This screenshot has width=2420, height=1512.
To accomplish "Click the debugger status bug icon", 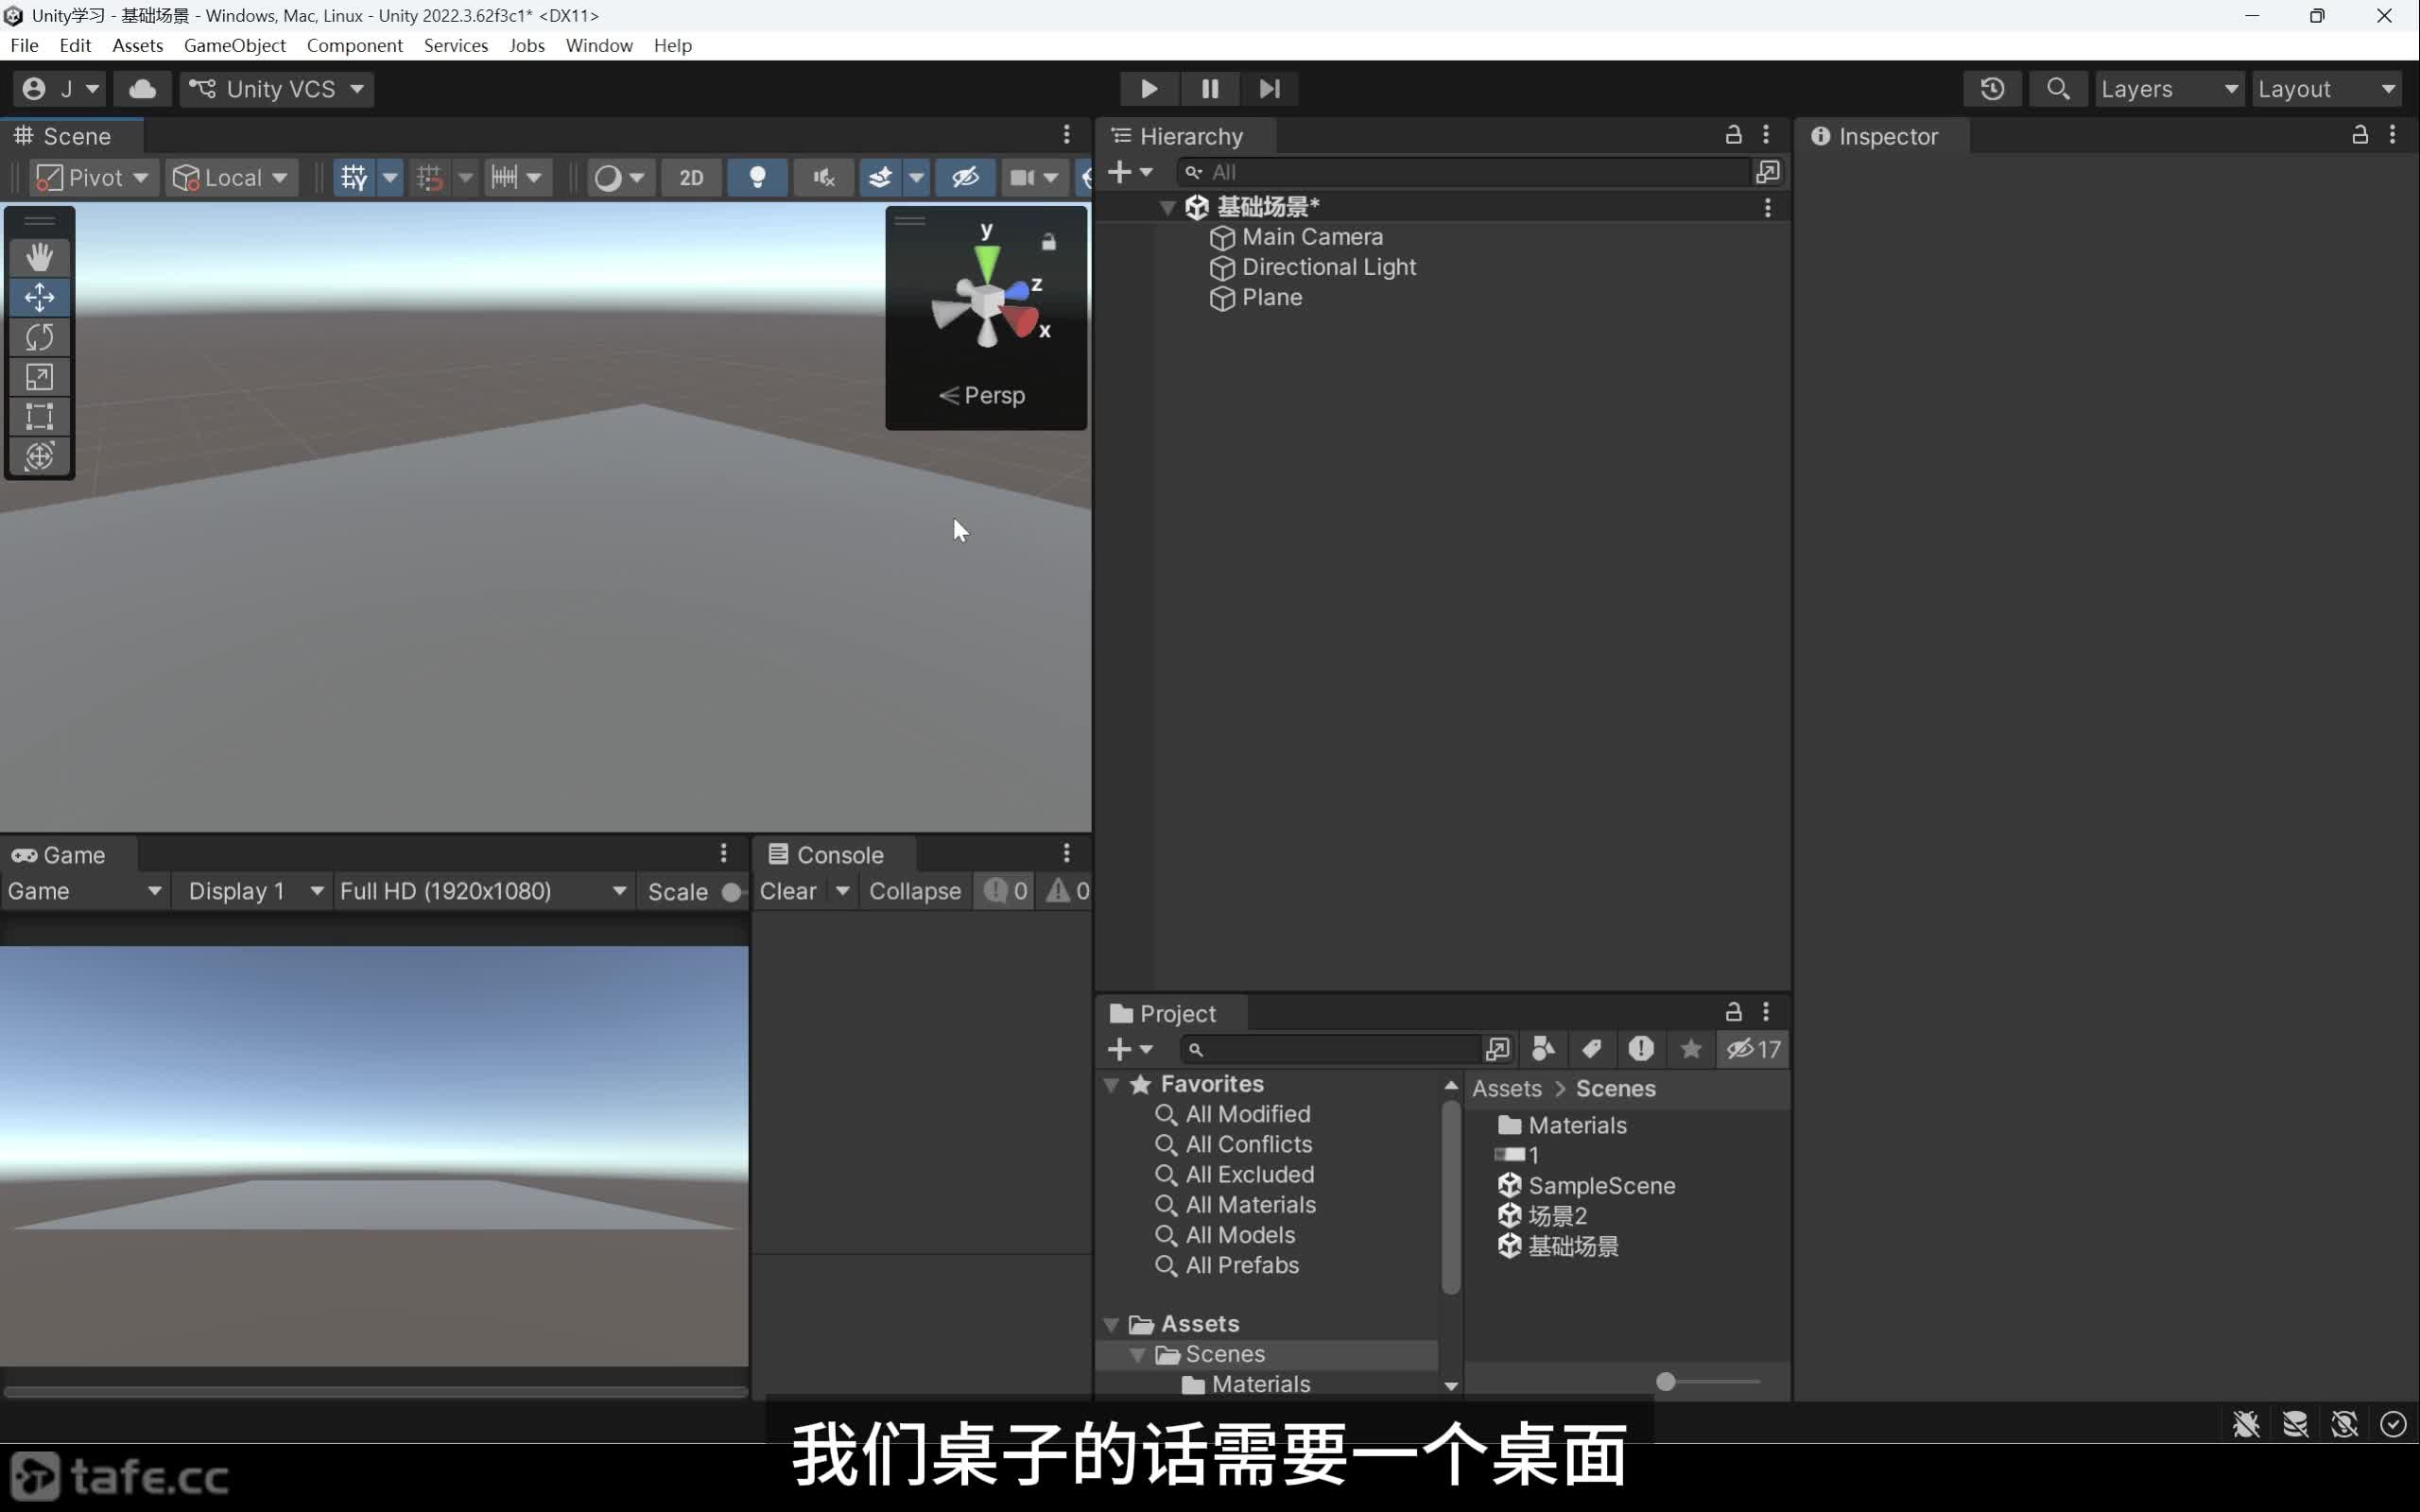I will pyautogui.click(x=2246, y=1424).
